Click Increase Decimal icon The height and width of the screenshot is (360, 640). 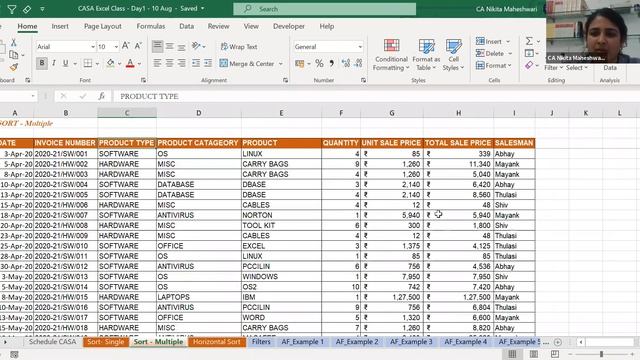click(x=346, y=63)
